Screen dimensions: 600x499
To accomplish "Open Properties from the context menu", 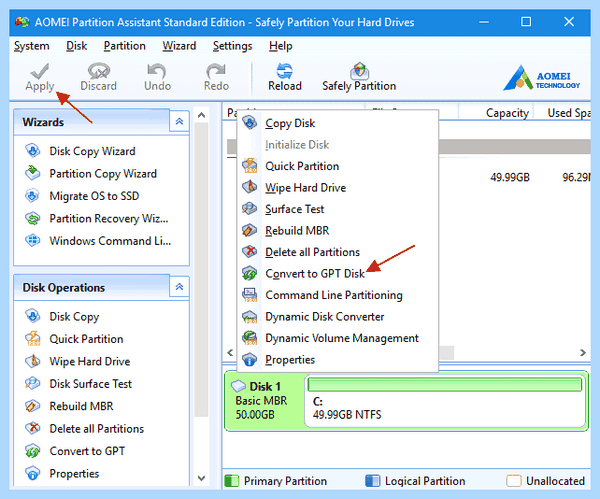I will click(338, 359).
